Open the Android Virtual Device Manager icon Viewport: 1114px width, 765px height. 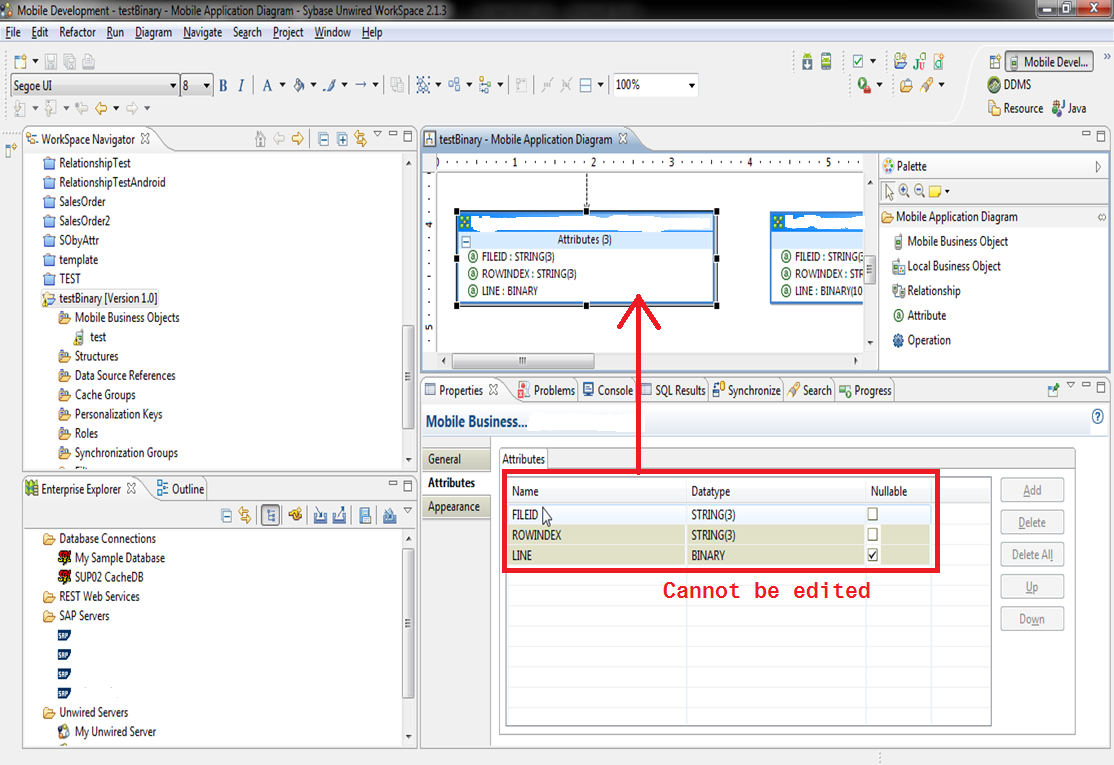point(826,62)
